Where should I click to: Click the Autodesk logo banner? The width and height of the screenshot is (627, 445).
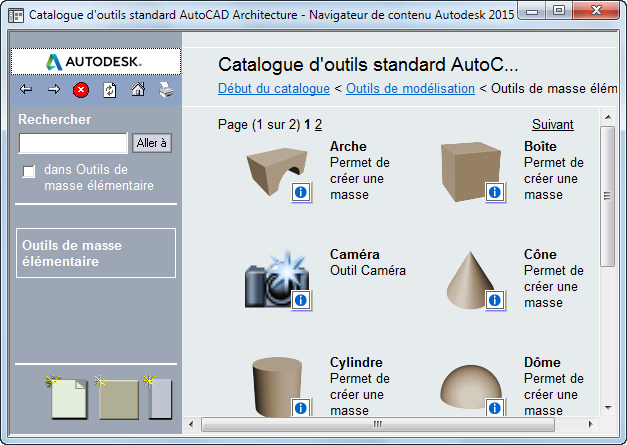(x=96, y=62)
